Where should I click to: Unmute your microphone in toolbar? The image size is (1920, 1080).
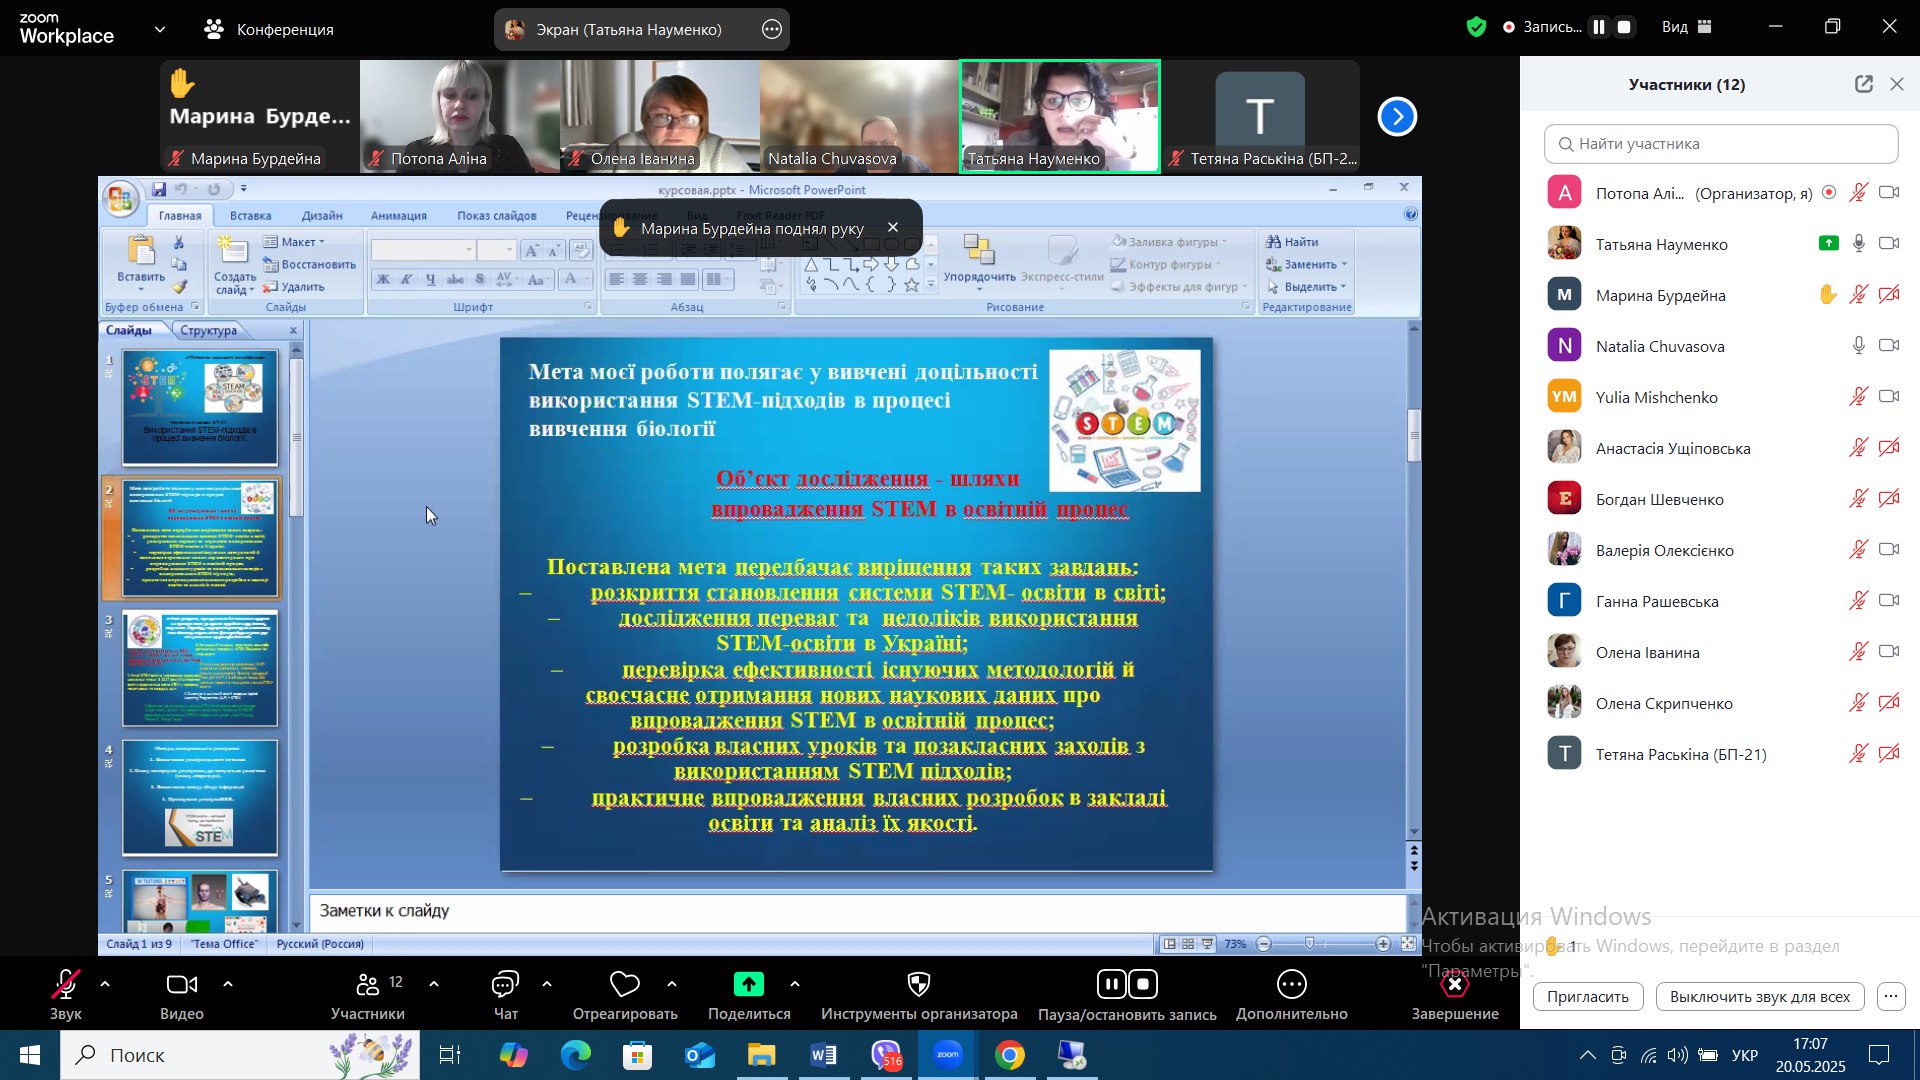click(65, 985)
